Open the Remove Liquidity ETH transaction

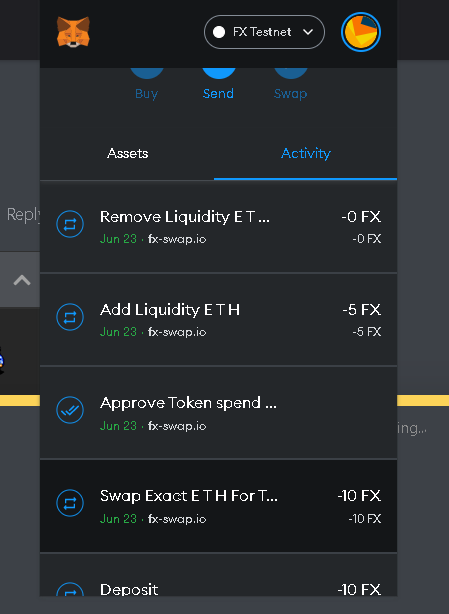pos(218,227)
